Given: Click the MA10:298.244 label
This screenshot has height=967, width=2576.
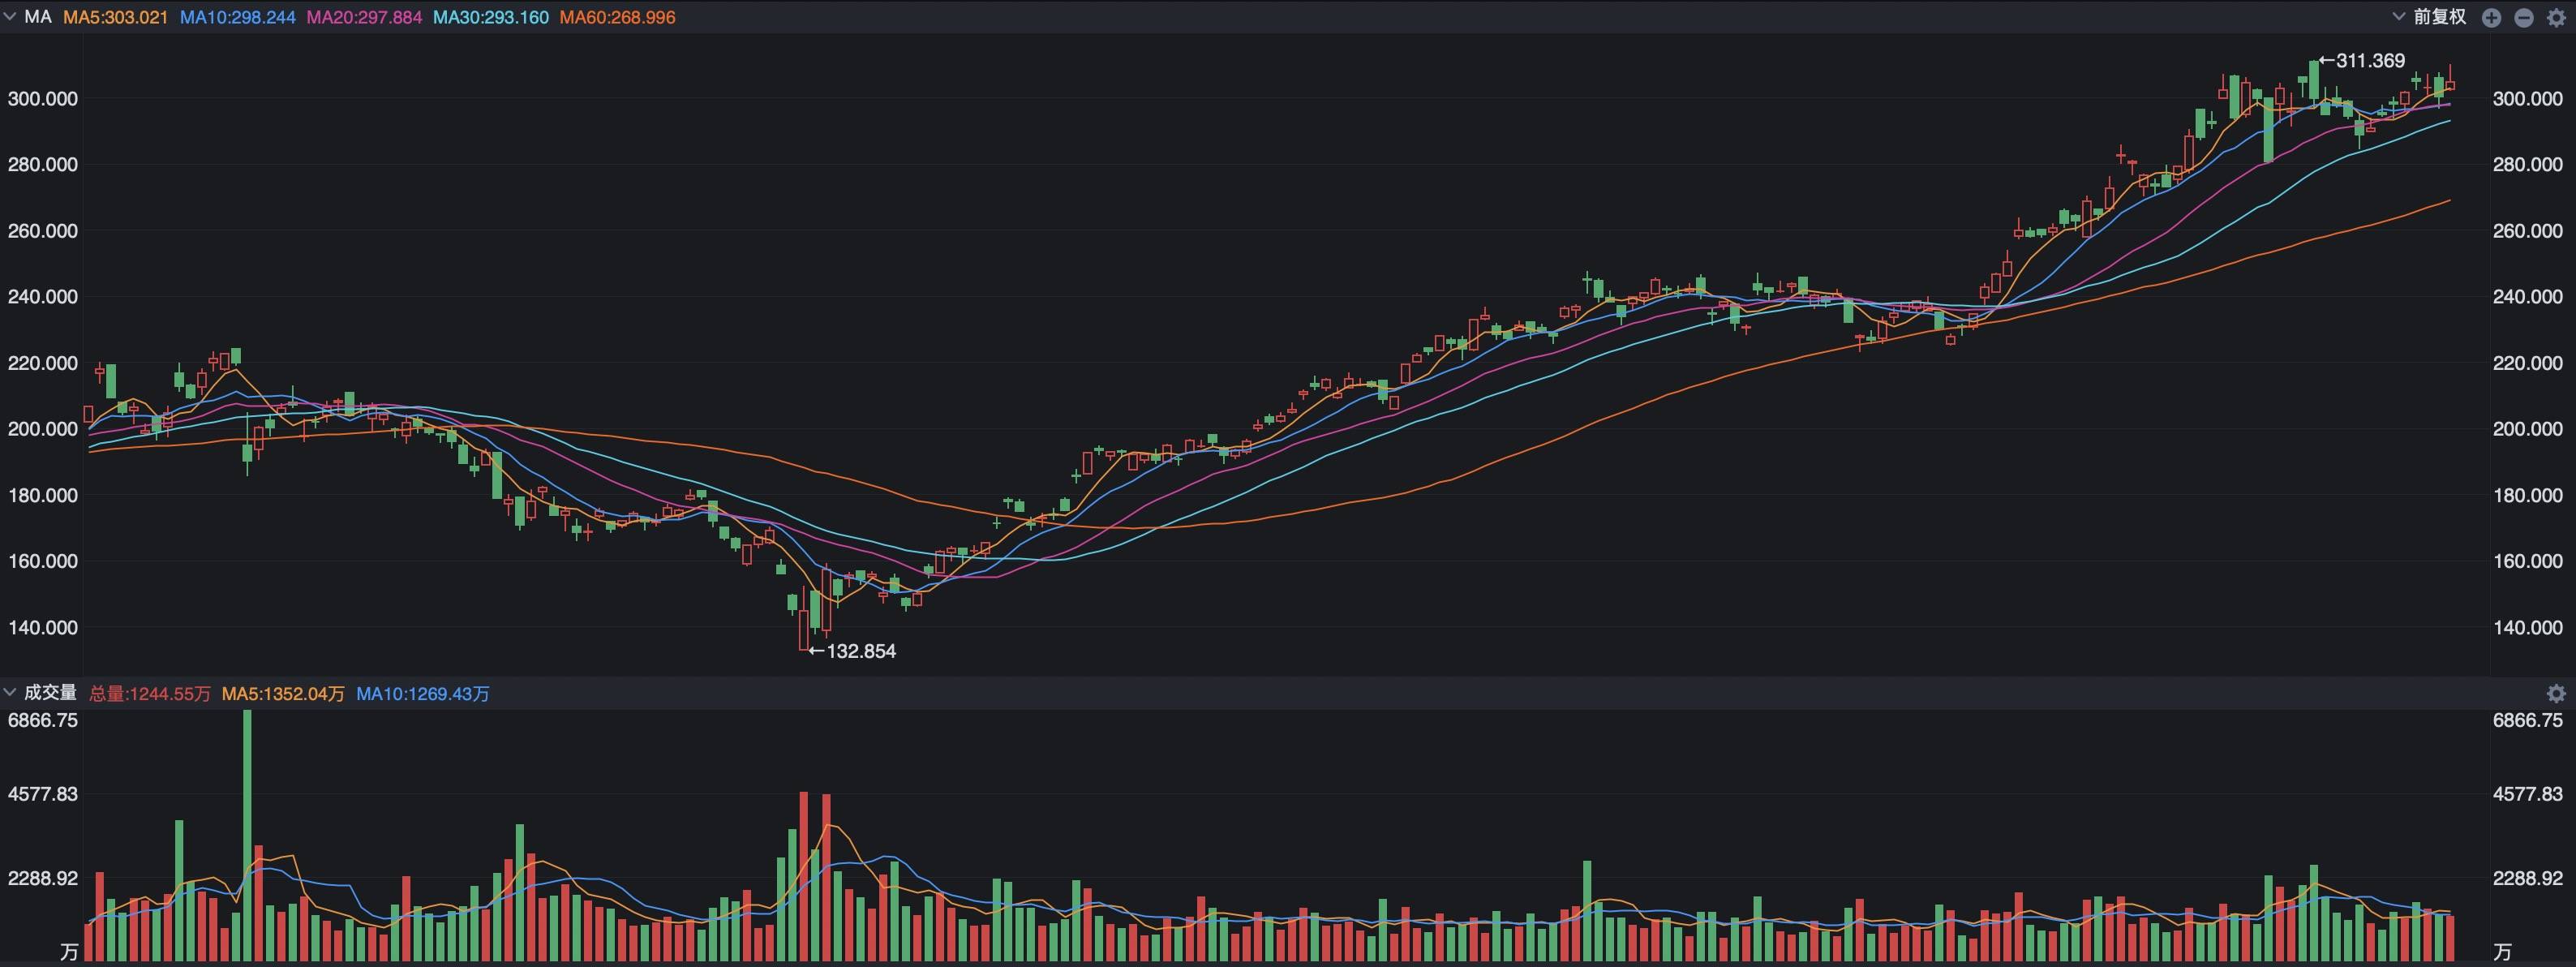Looking at the screenshot, I should pyautogui.click(x=237, y=18).
